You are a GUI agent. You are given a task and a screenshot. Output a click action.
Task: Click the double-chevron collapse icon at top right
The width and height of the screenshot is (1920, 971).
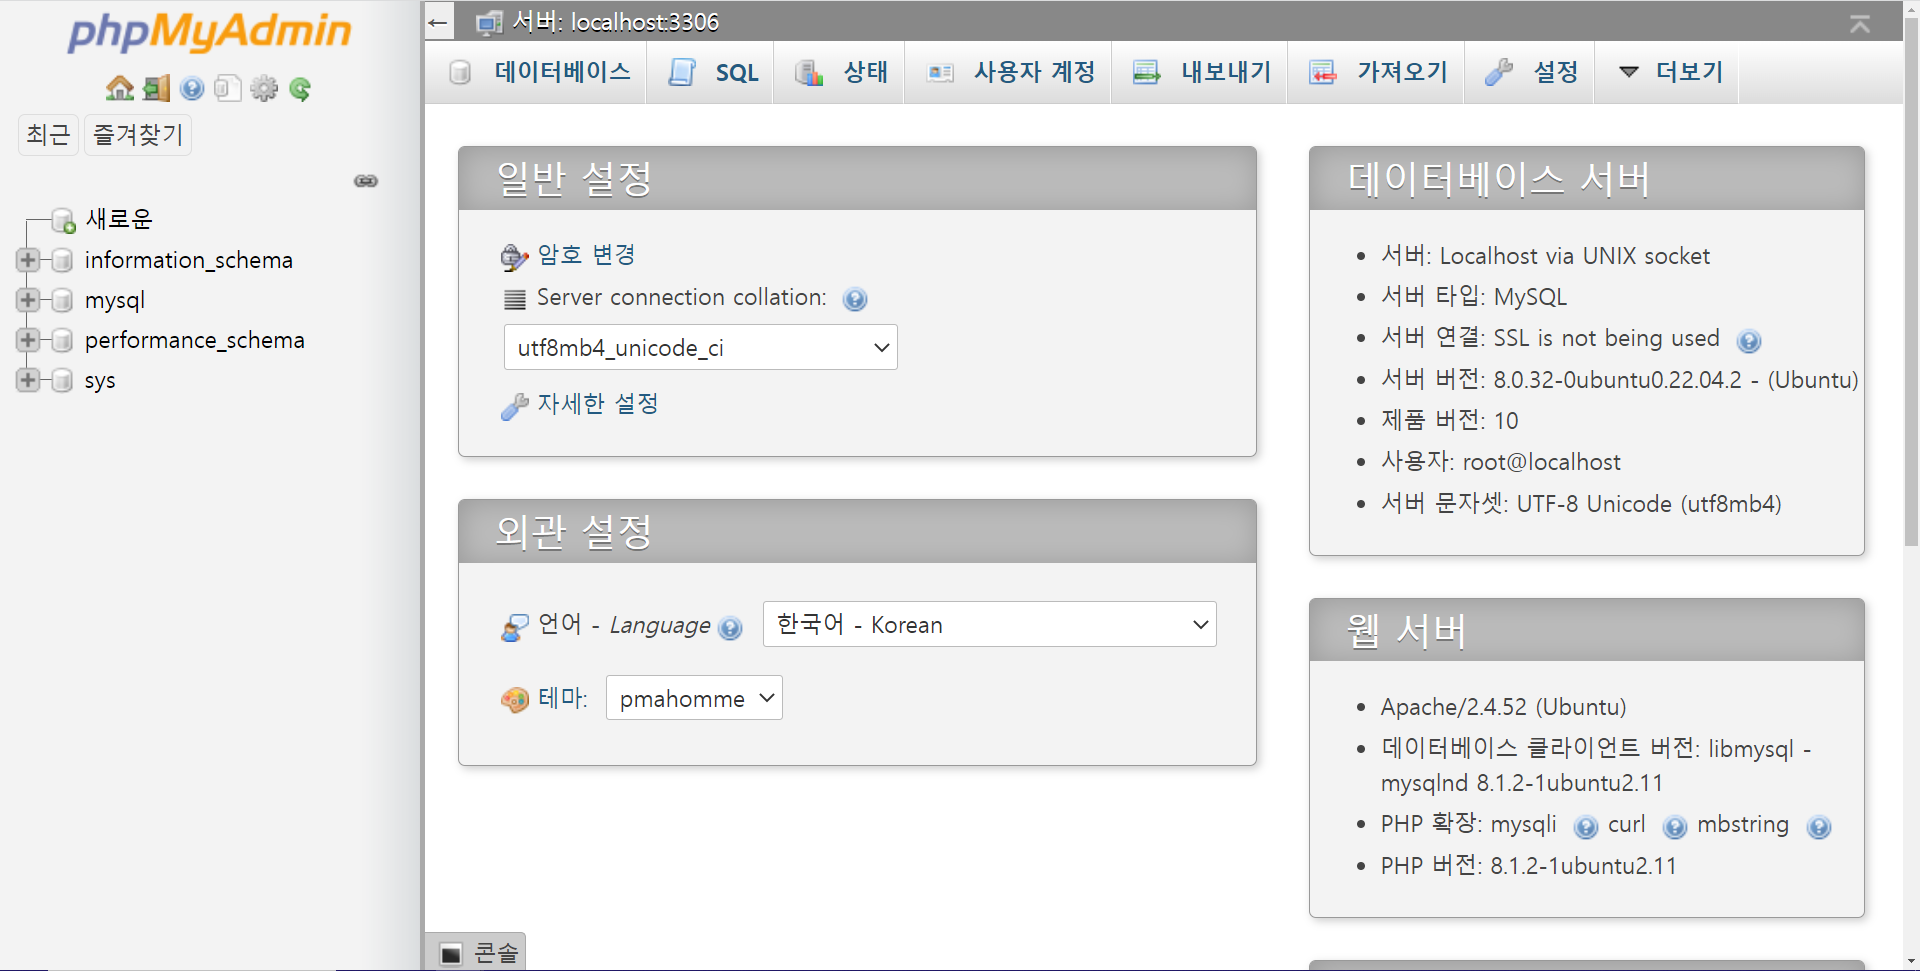[1860, 23]
